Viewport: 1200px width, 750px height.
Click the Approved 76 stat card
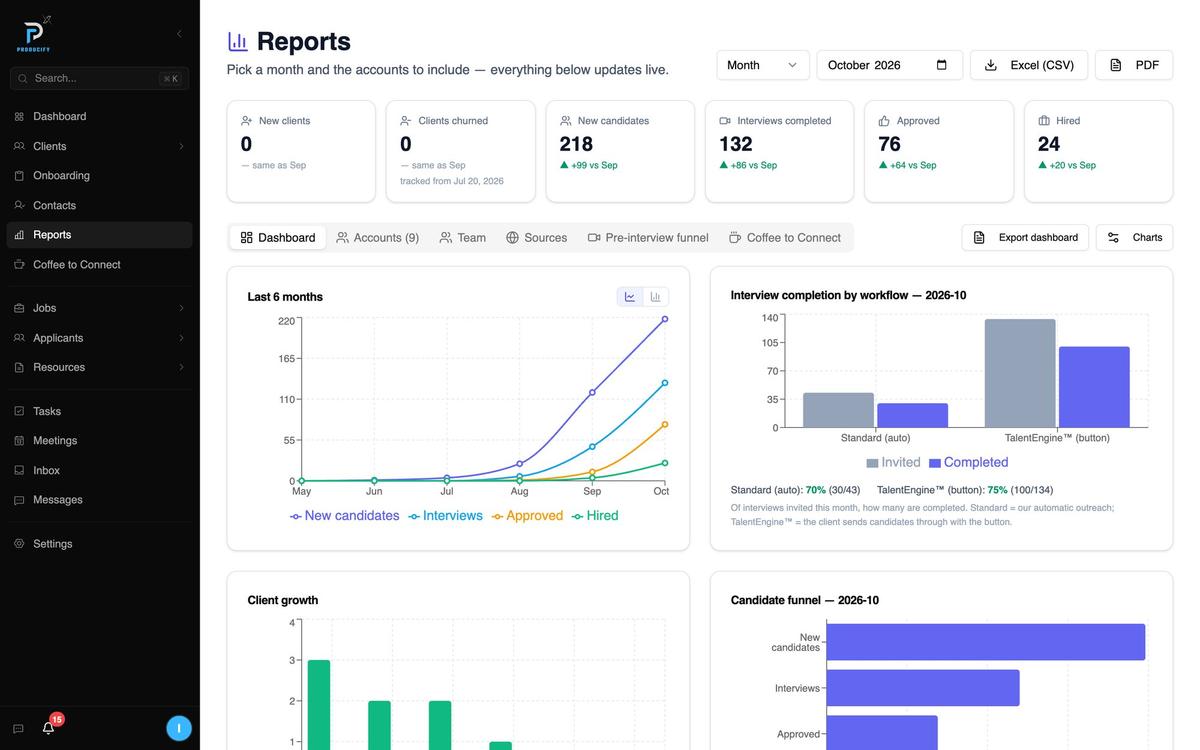coord(939,151)
